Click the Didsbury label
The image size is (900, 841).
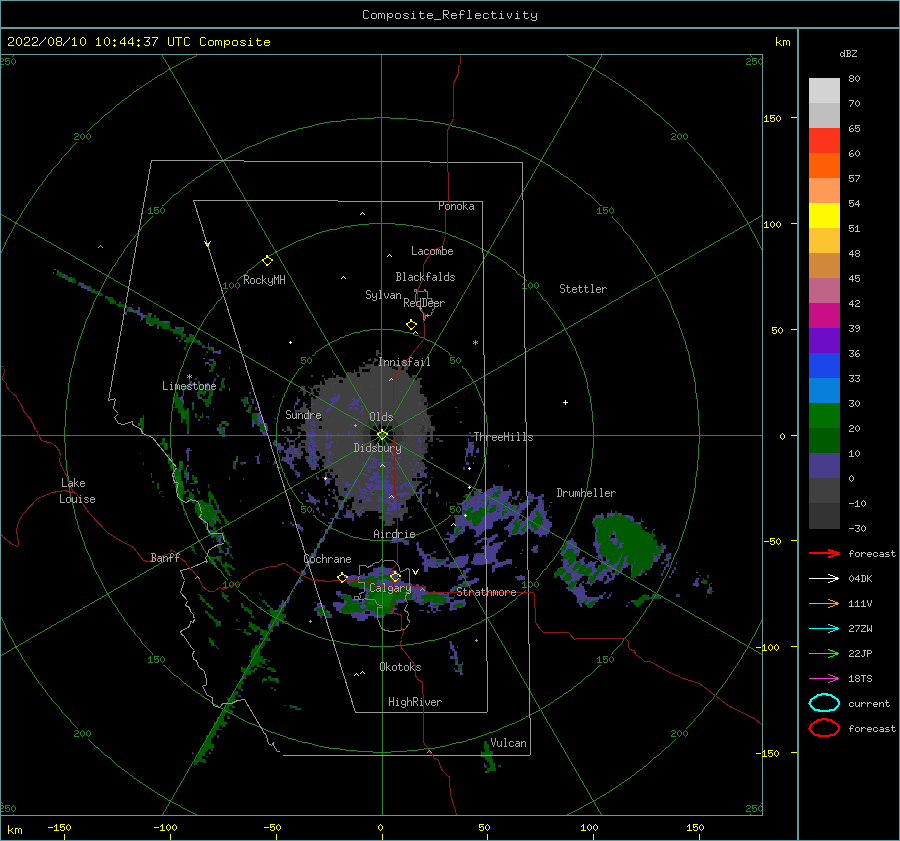[377, 448]
